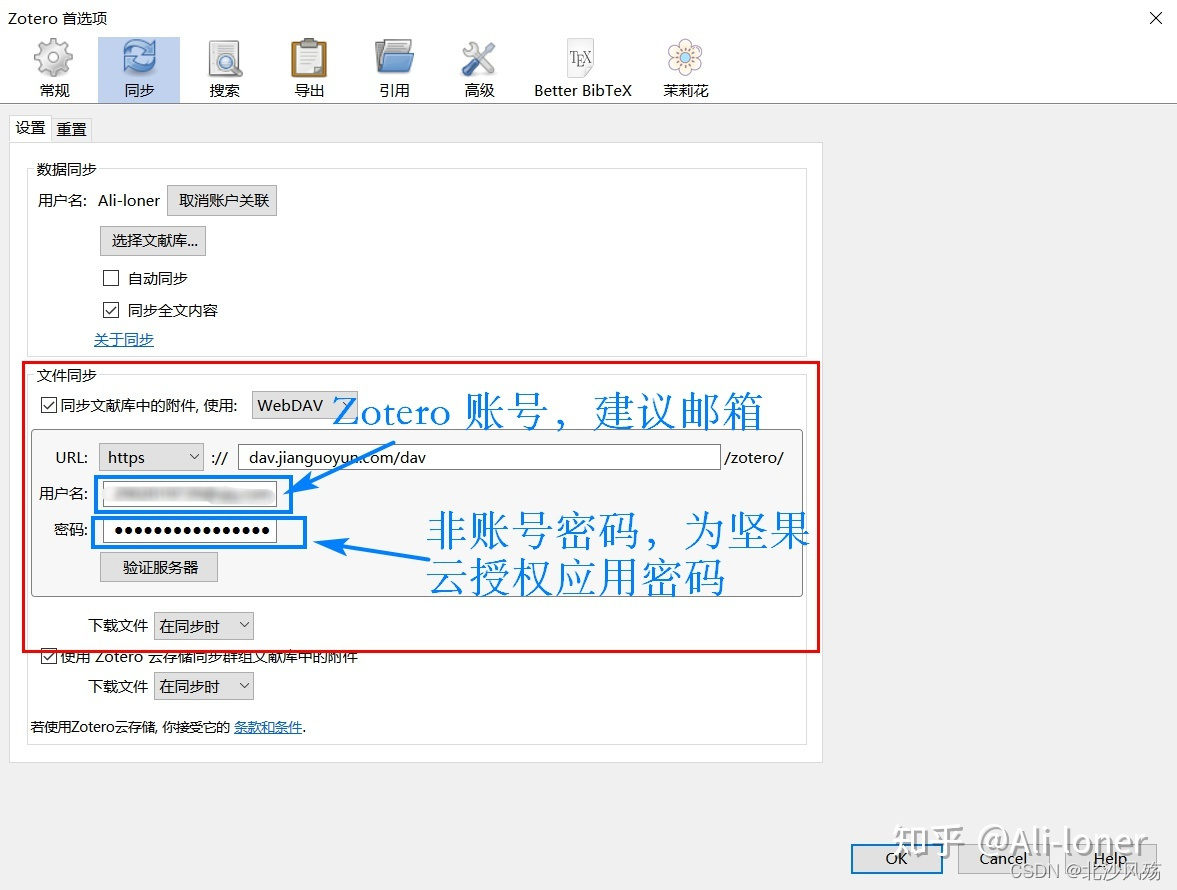Open the 搜索 search preferences pane
The height and width of the screenshot is (890, 1177).
coord(224,69)
